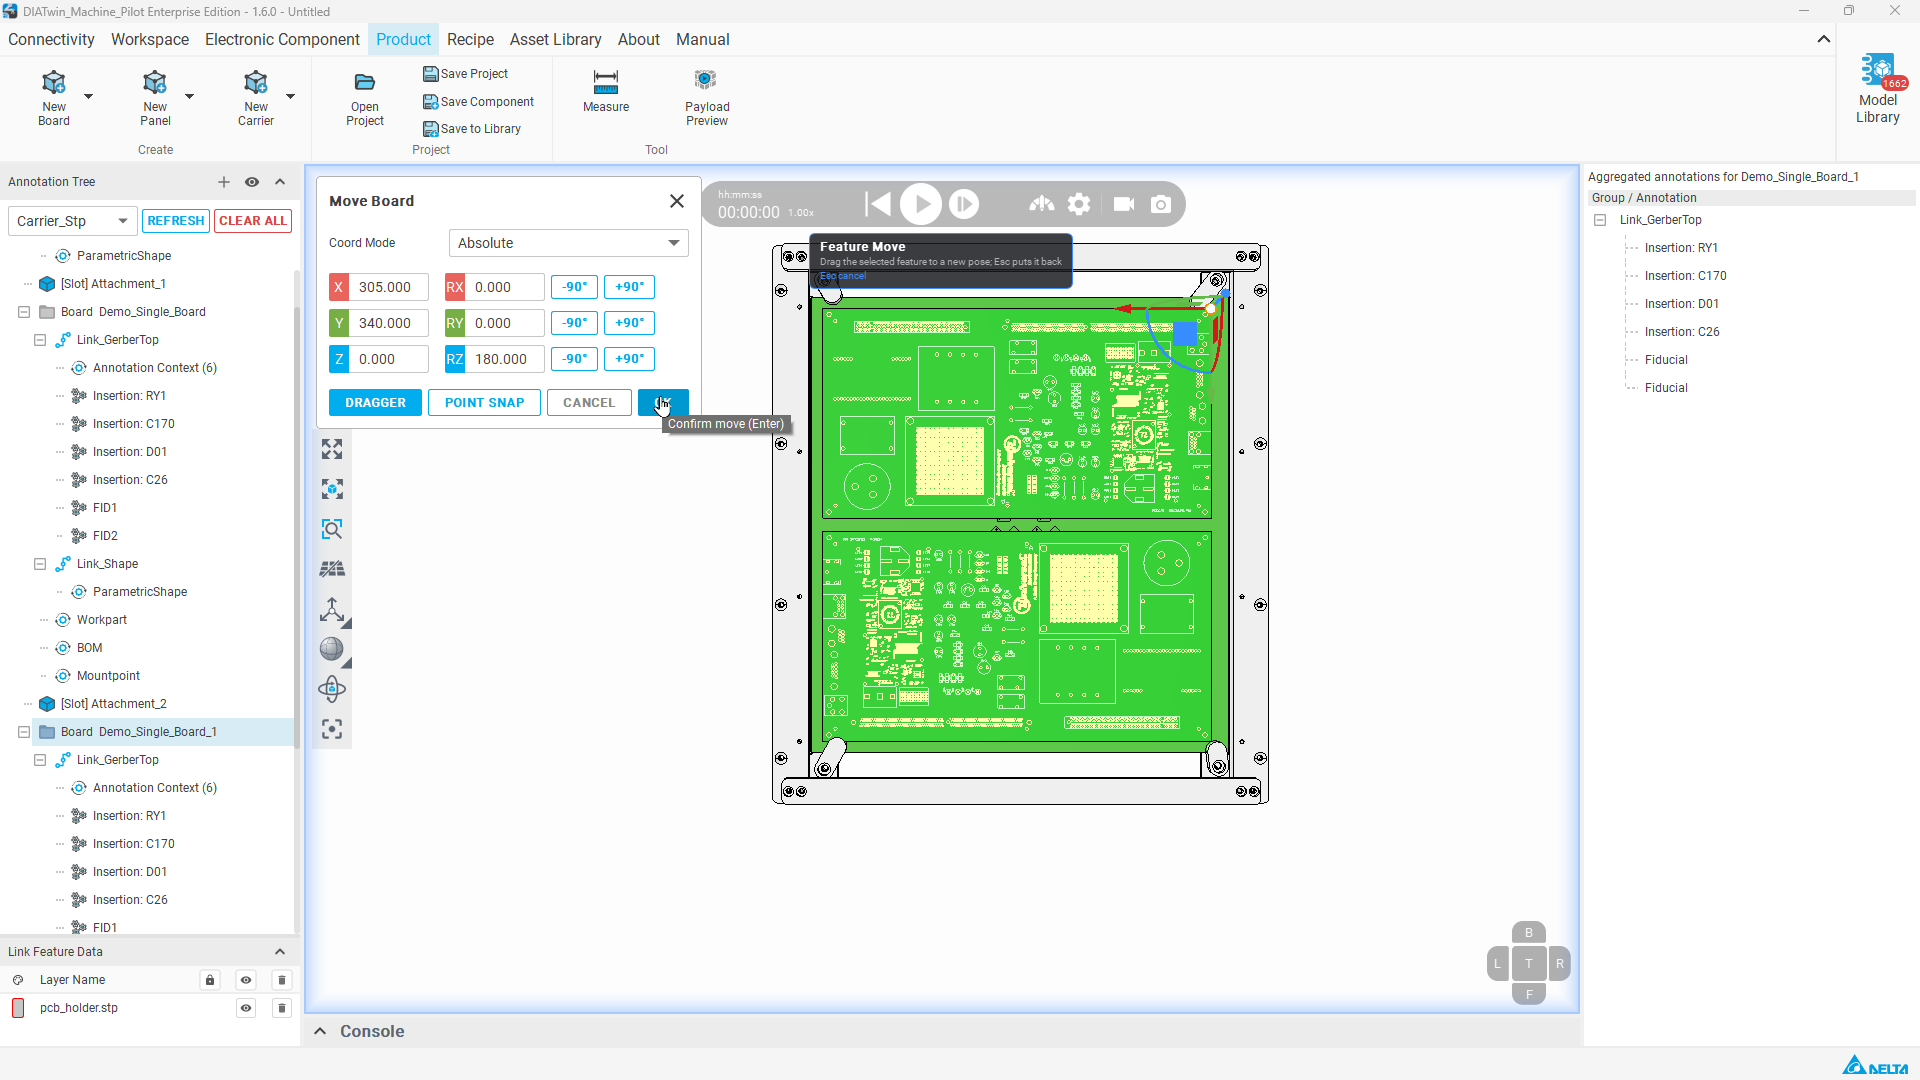Click the sphere render mode icon
The width and height of the screenshot is (1920, 1080).
tap(332, 649)
